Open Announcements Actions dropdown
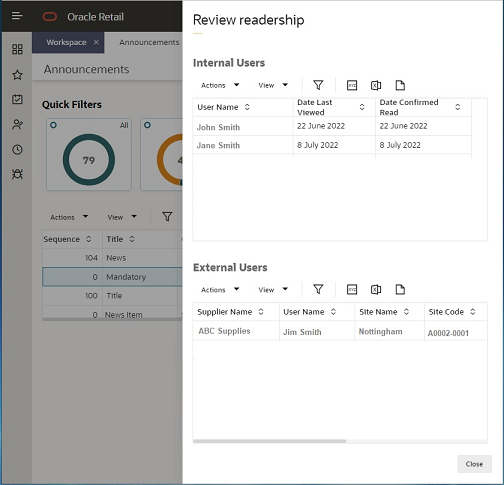504x485 pixels. (69, 217)
